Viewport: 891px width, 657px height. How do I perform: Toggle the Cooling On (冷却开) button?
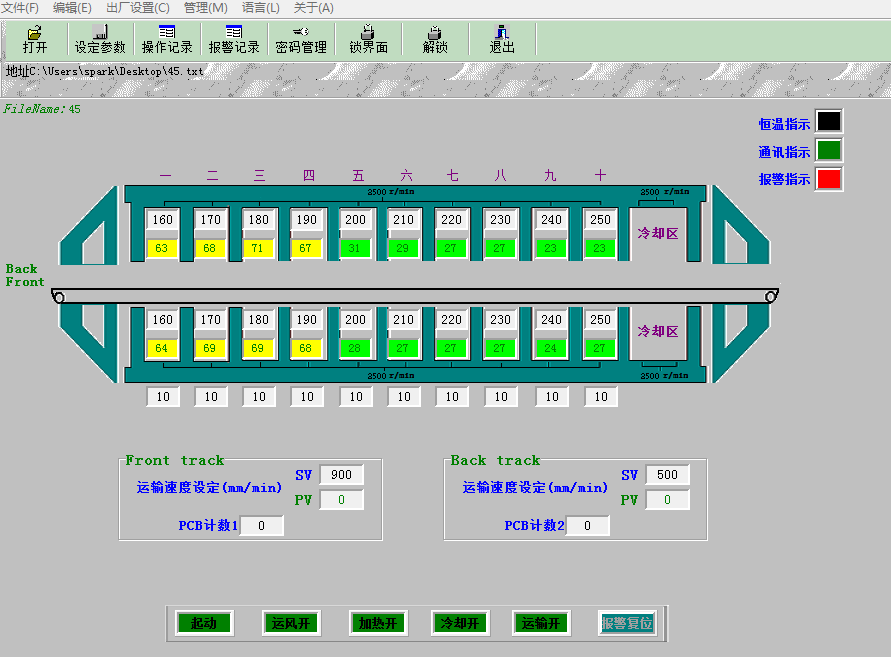[460, 623]
